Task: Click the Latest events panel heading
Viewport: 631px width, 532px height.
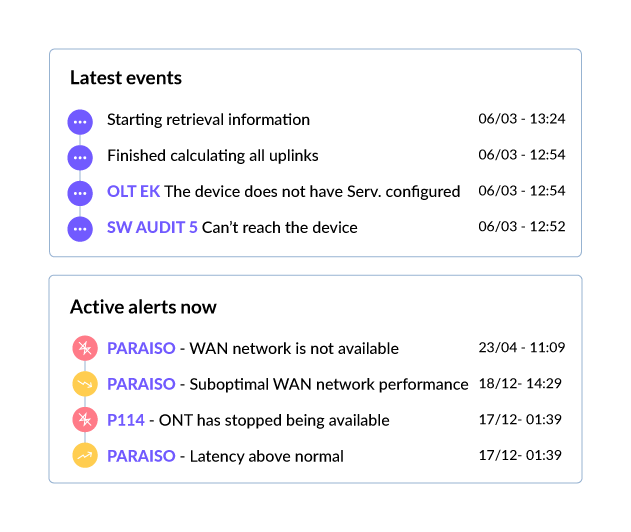Action: pyautogui.click(x=126, y=78)
